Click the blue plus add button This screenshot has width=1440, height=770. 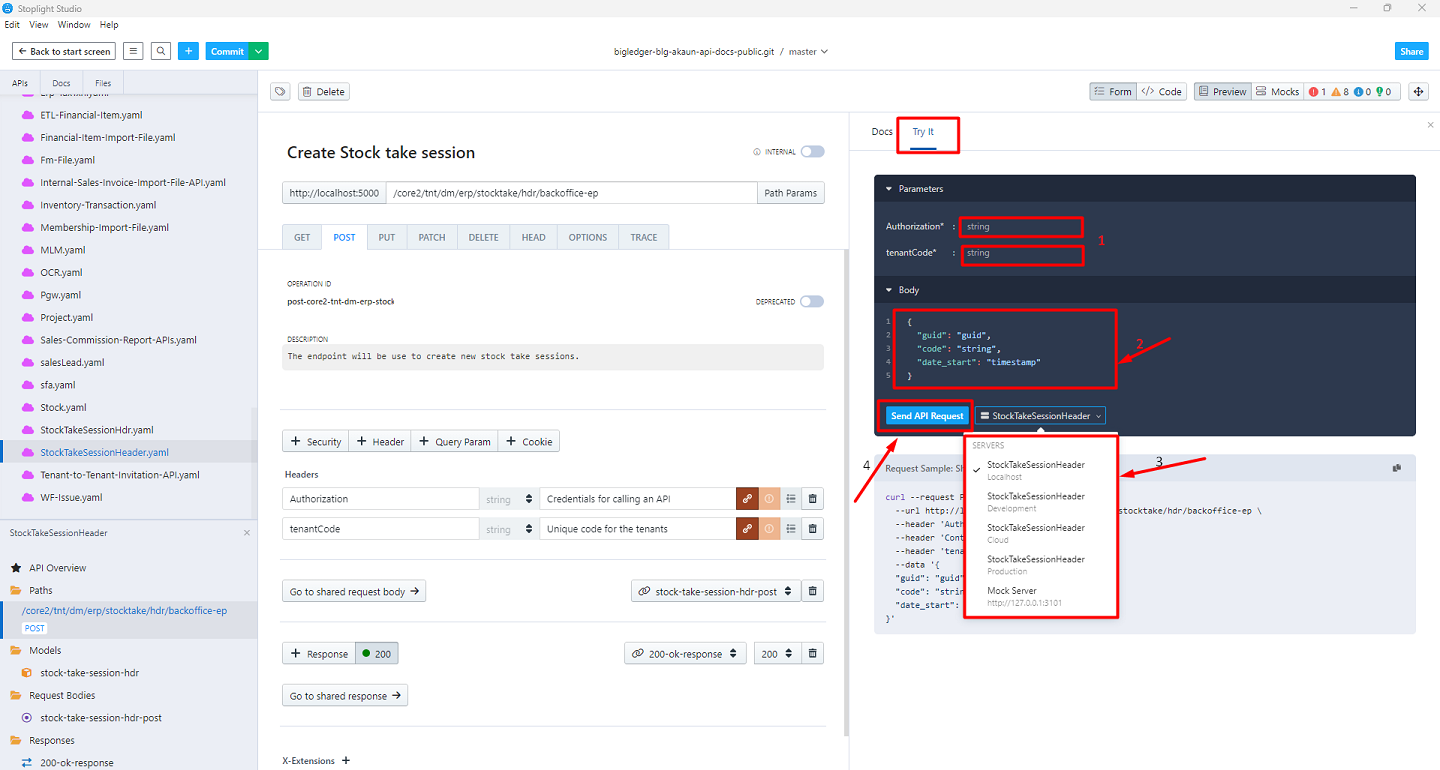188,51
